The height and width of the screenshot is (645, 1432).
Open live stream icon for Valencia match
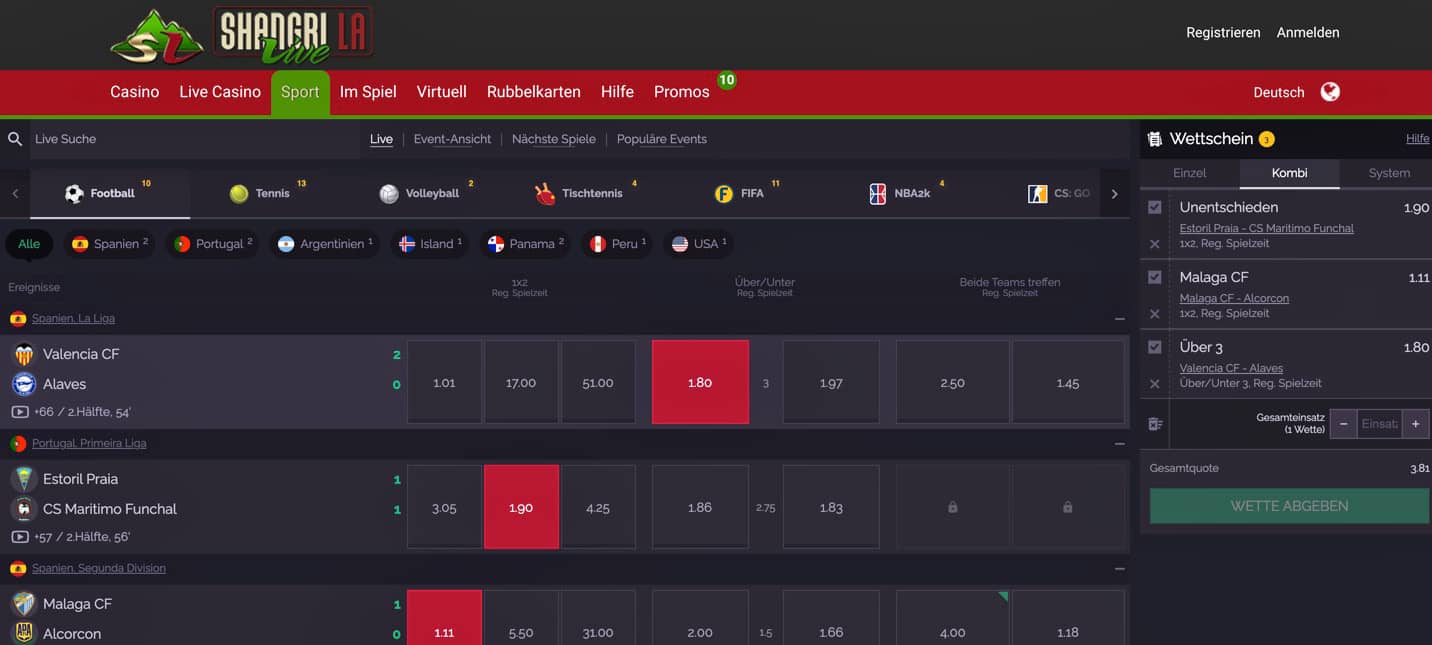(x=20, y=412)
